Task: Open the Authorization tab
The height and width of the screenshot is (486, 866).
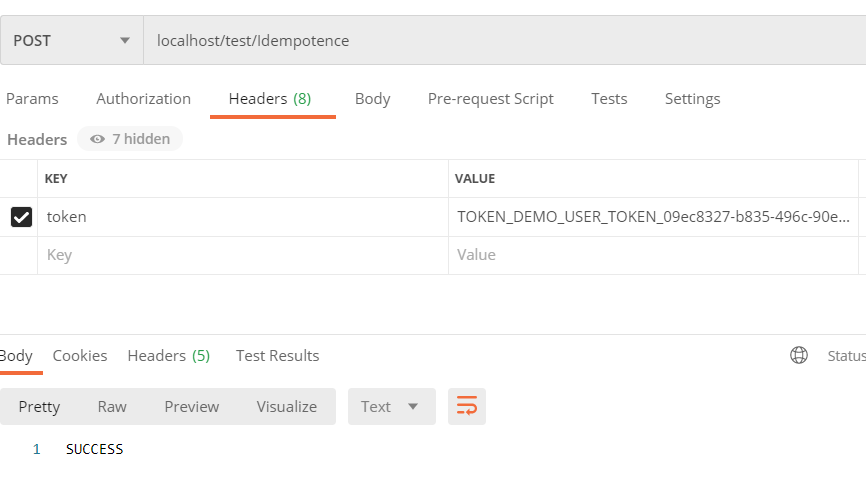Action: (x=144, y=99)
